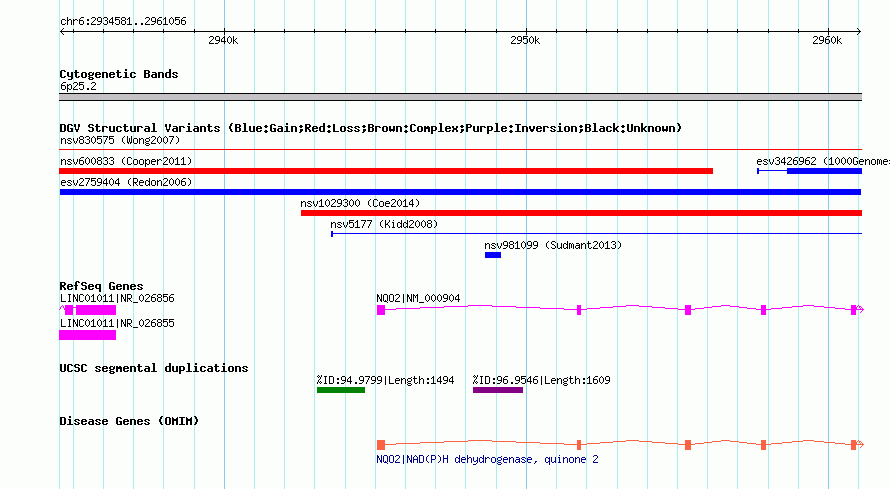Open the %ID:94.9799|Length:1494 label
The width and height of the screenshot is (890, 489).
385,380
